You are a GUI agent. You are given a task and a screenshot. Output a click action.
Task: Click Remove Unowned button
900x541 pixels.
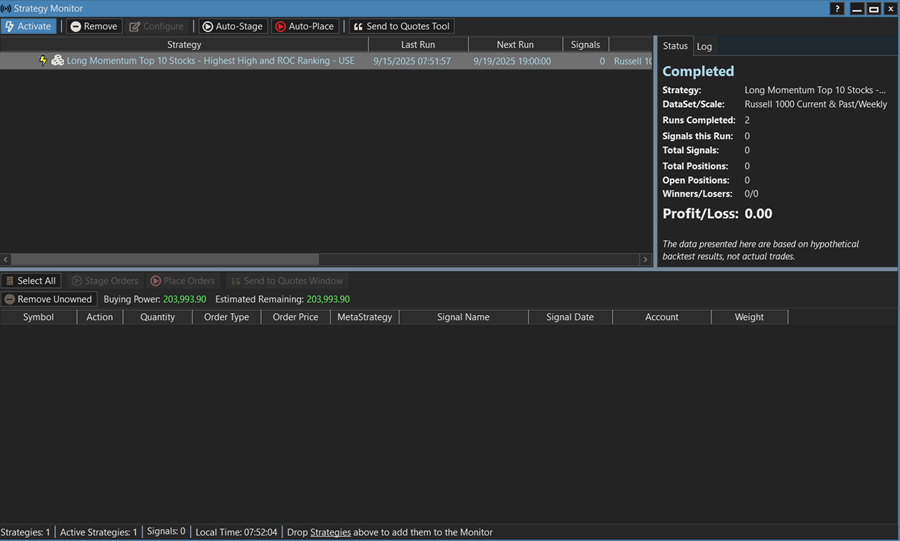pos(48,299)
